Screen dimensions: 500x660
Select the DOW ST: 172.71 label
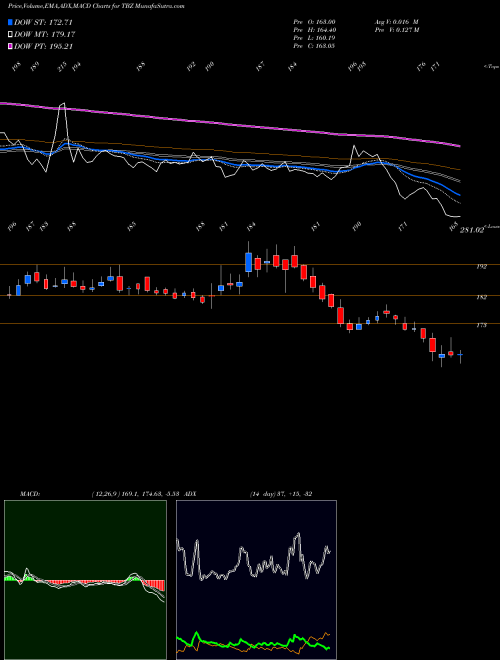pyautogui.click(x=43, y=22)
